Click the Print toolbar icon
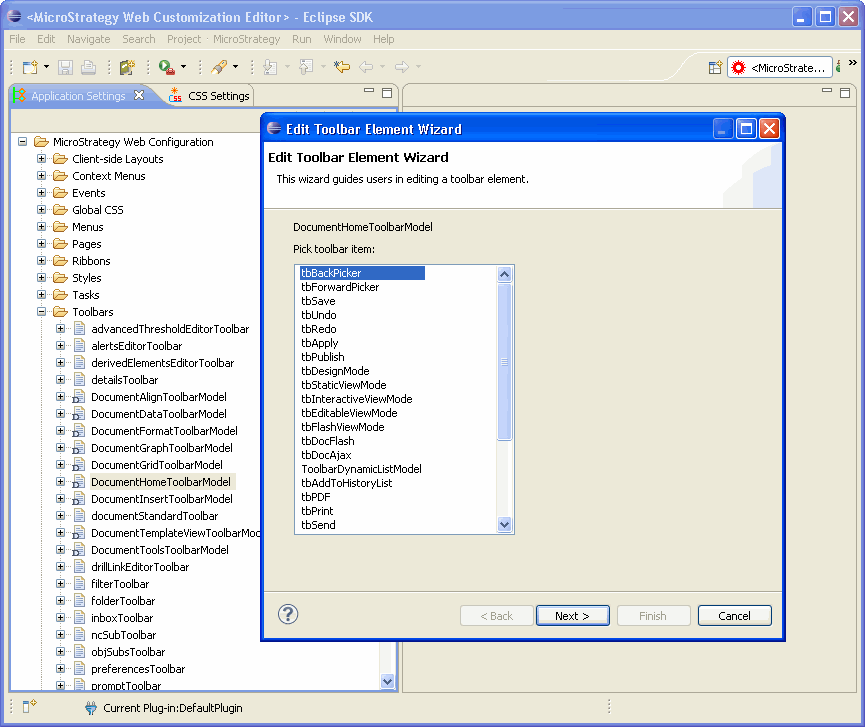The height and width of the screenshot is (727, 865). 88,67
